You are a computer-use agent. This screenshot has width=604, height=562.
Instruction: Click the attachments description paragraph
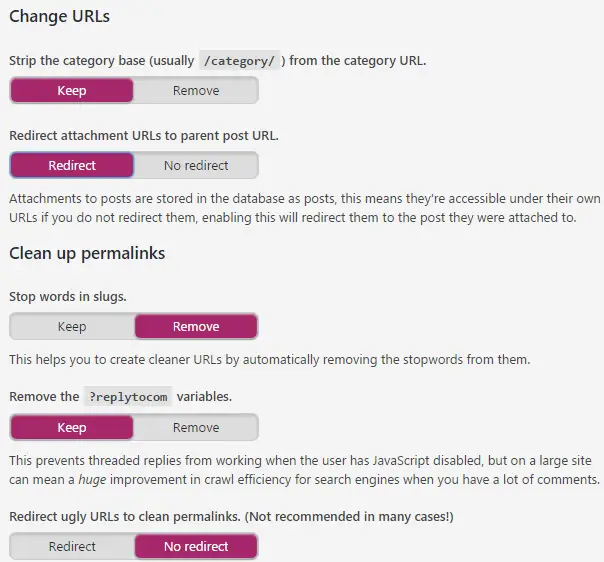coord(300,208)
